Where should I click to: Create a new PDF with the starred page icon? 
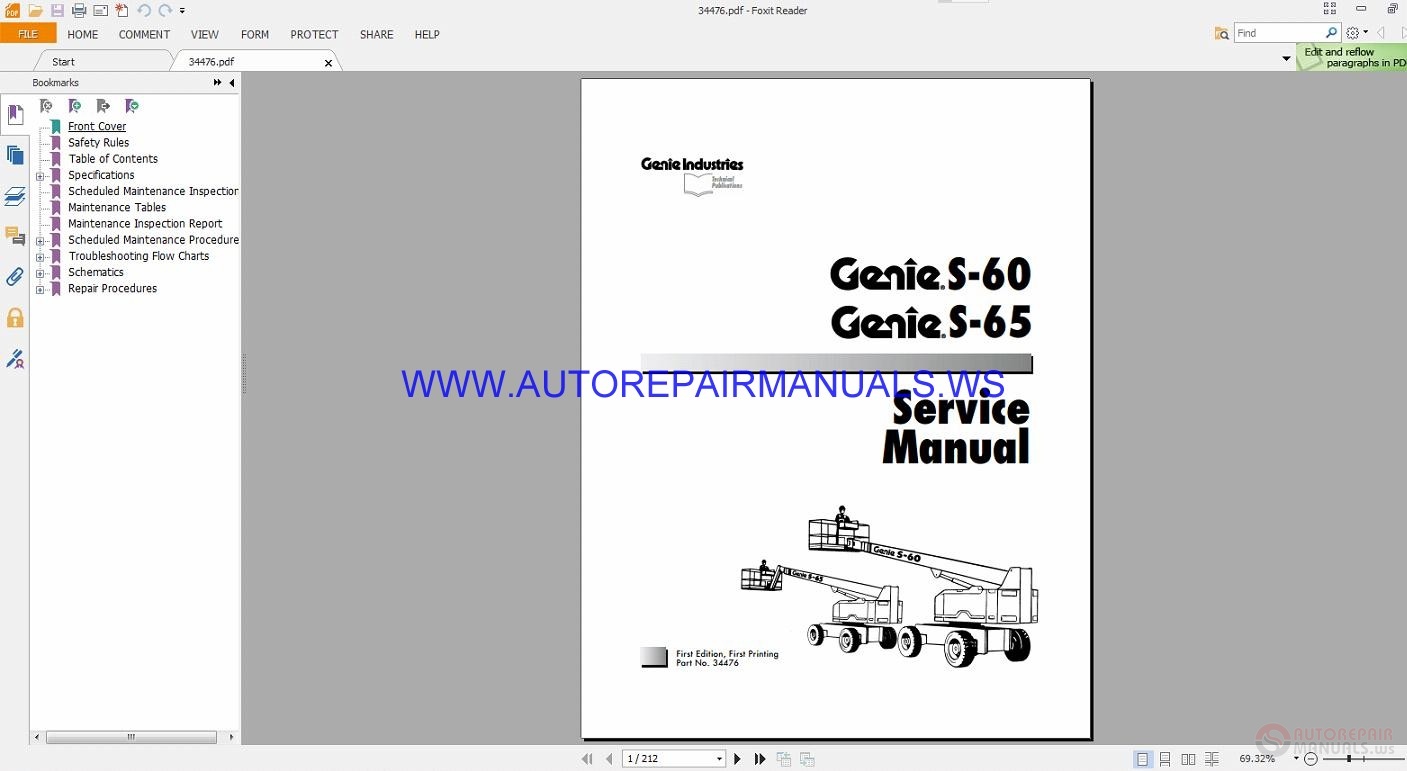[122, 10]
